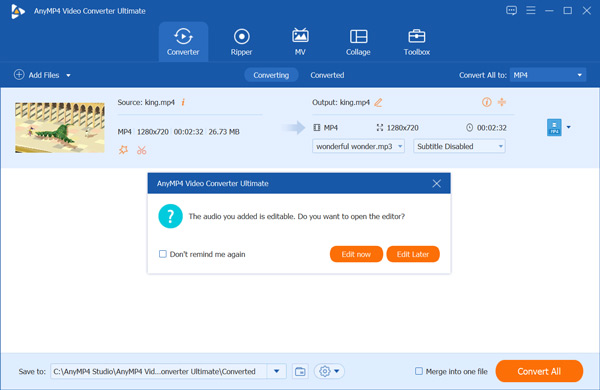Image resolution: width=600 pixels, height=390 pixels.
Task: Open the Subtitle Disabled dropdown
Action: [x=459, y=146]
